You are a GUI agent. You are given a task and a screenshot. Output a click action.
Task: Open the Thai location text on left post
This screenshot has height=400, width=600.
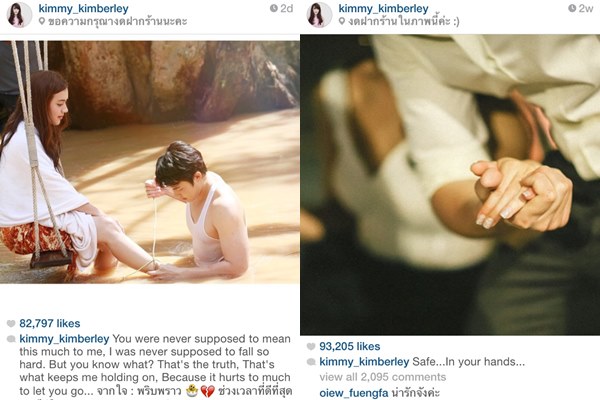(117, 21)
